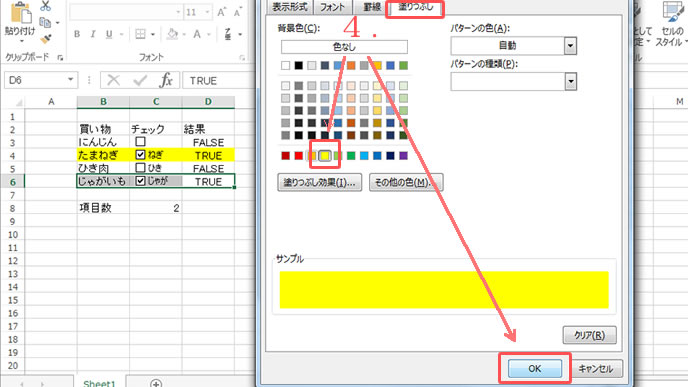Select the 結果 header cell
The height and width of the screenshot is (387, 688).
(x=208, y=129)
